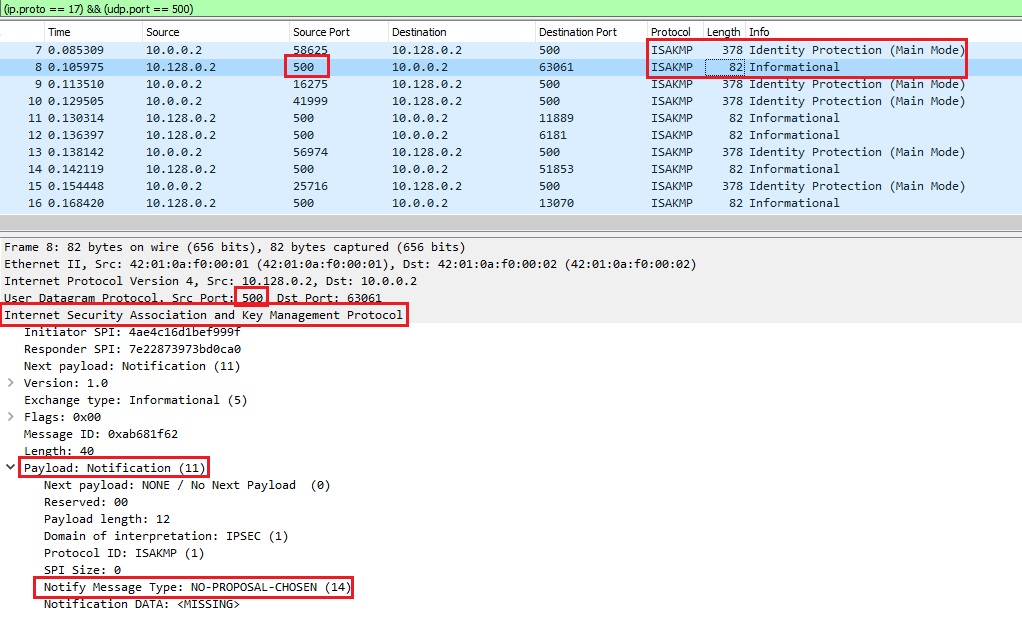Click the packet list horizontal scrollbar
This screenshot has height=624, width=1022.
click(511, 222)
